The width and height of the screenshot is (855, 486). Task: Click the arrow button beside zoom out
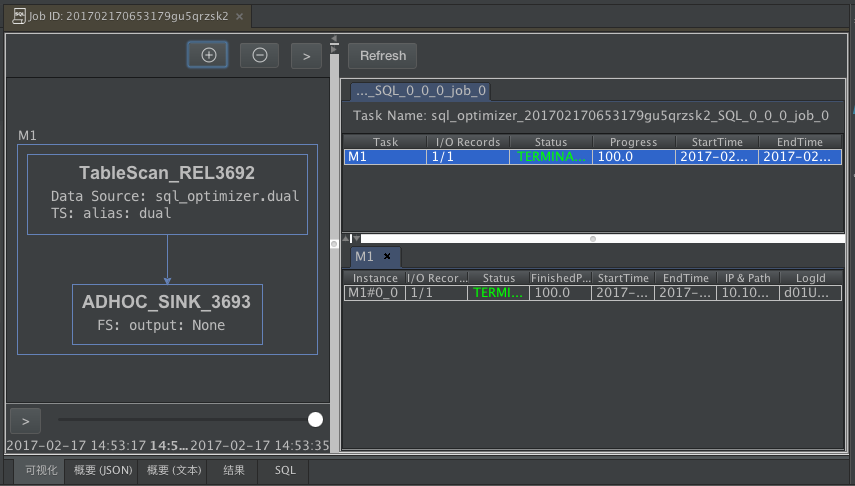pos(306,56)
